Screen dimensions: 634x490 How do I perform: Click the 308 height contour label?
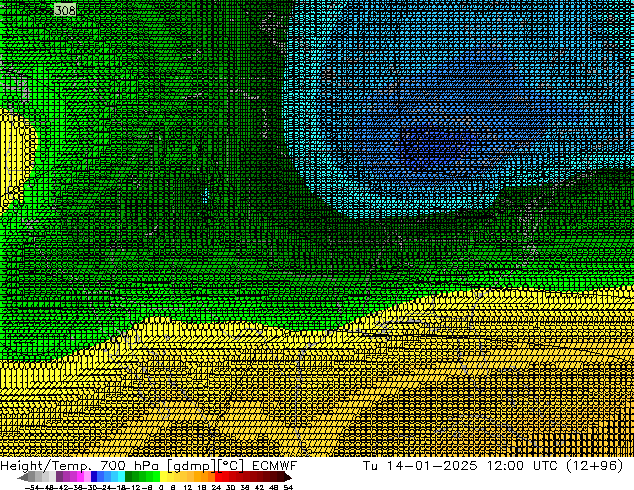click(65, 10)
